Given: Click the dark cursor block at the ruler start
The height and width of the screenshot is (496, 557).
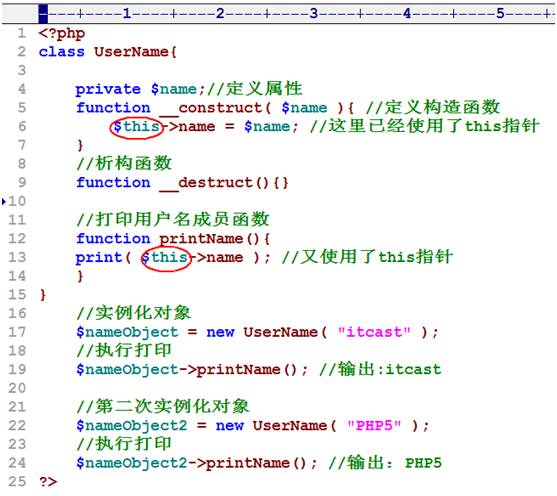Looking at the screenshot, I should 43,14.
